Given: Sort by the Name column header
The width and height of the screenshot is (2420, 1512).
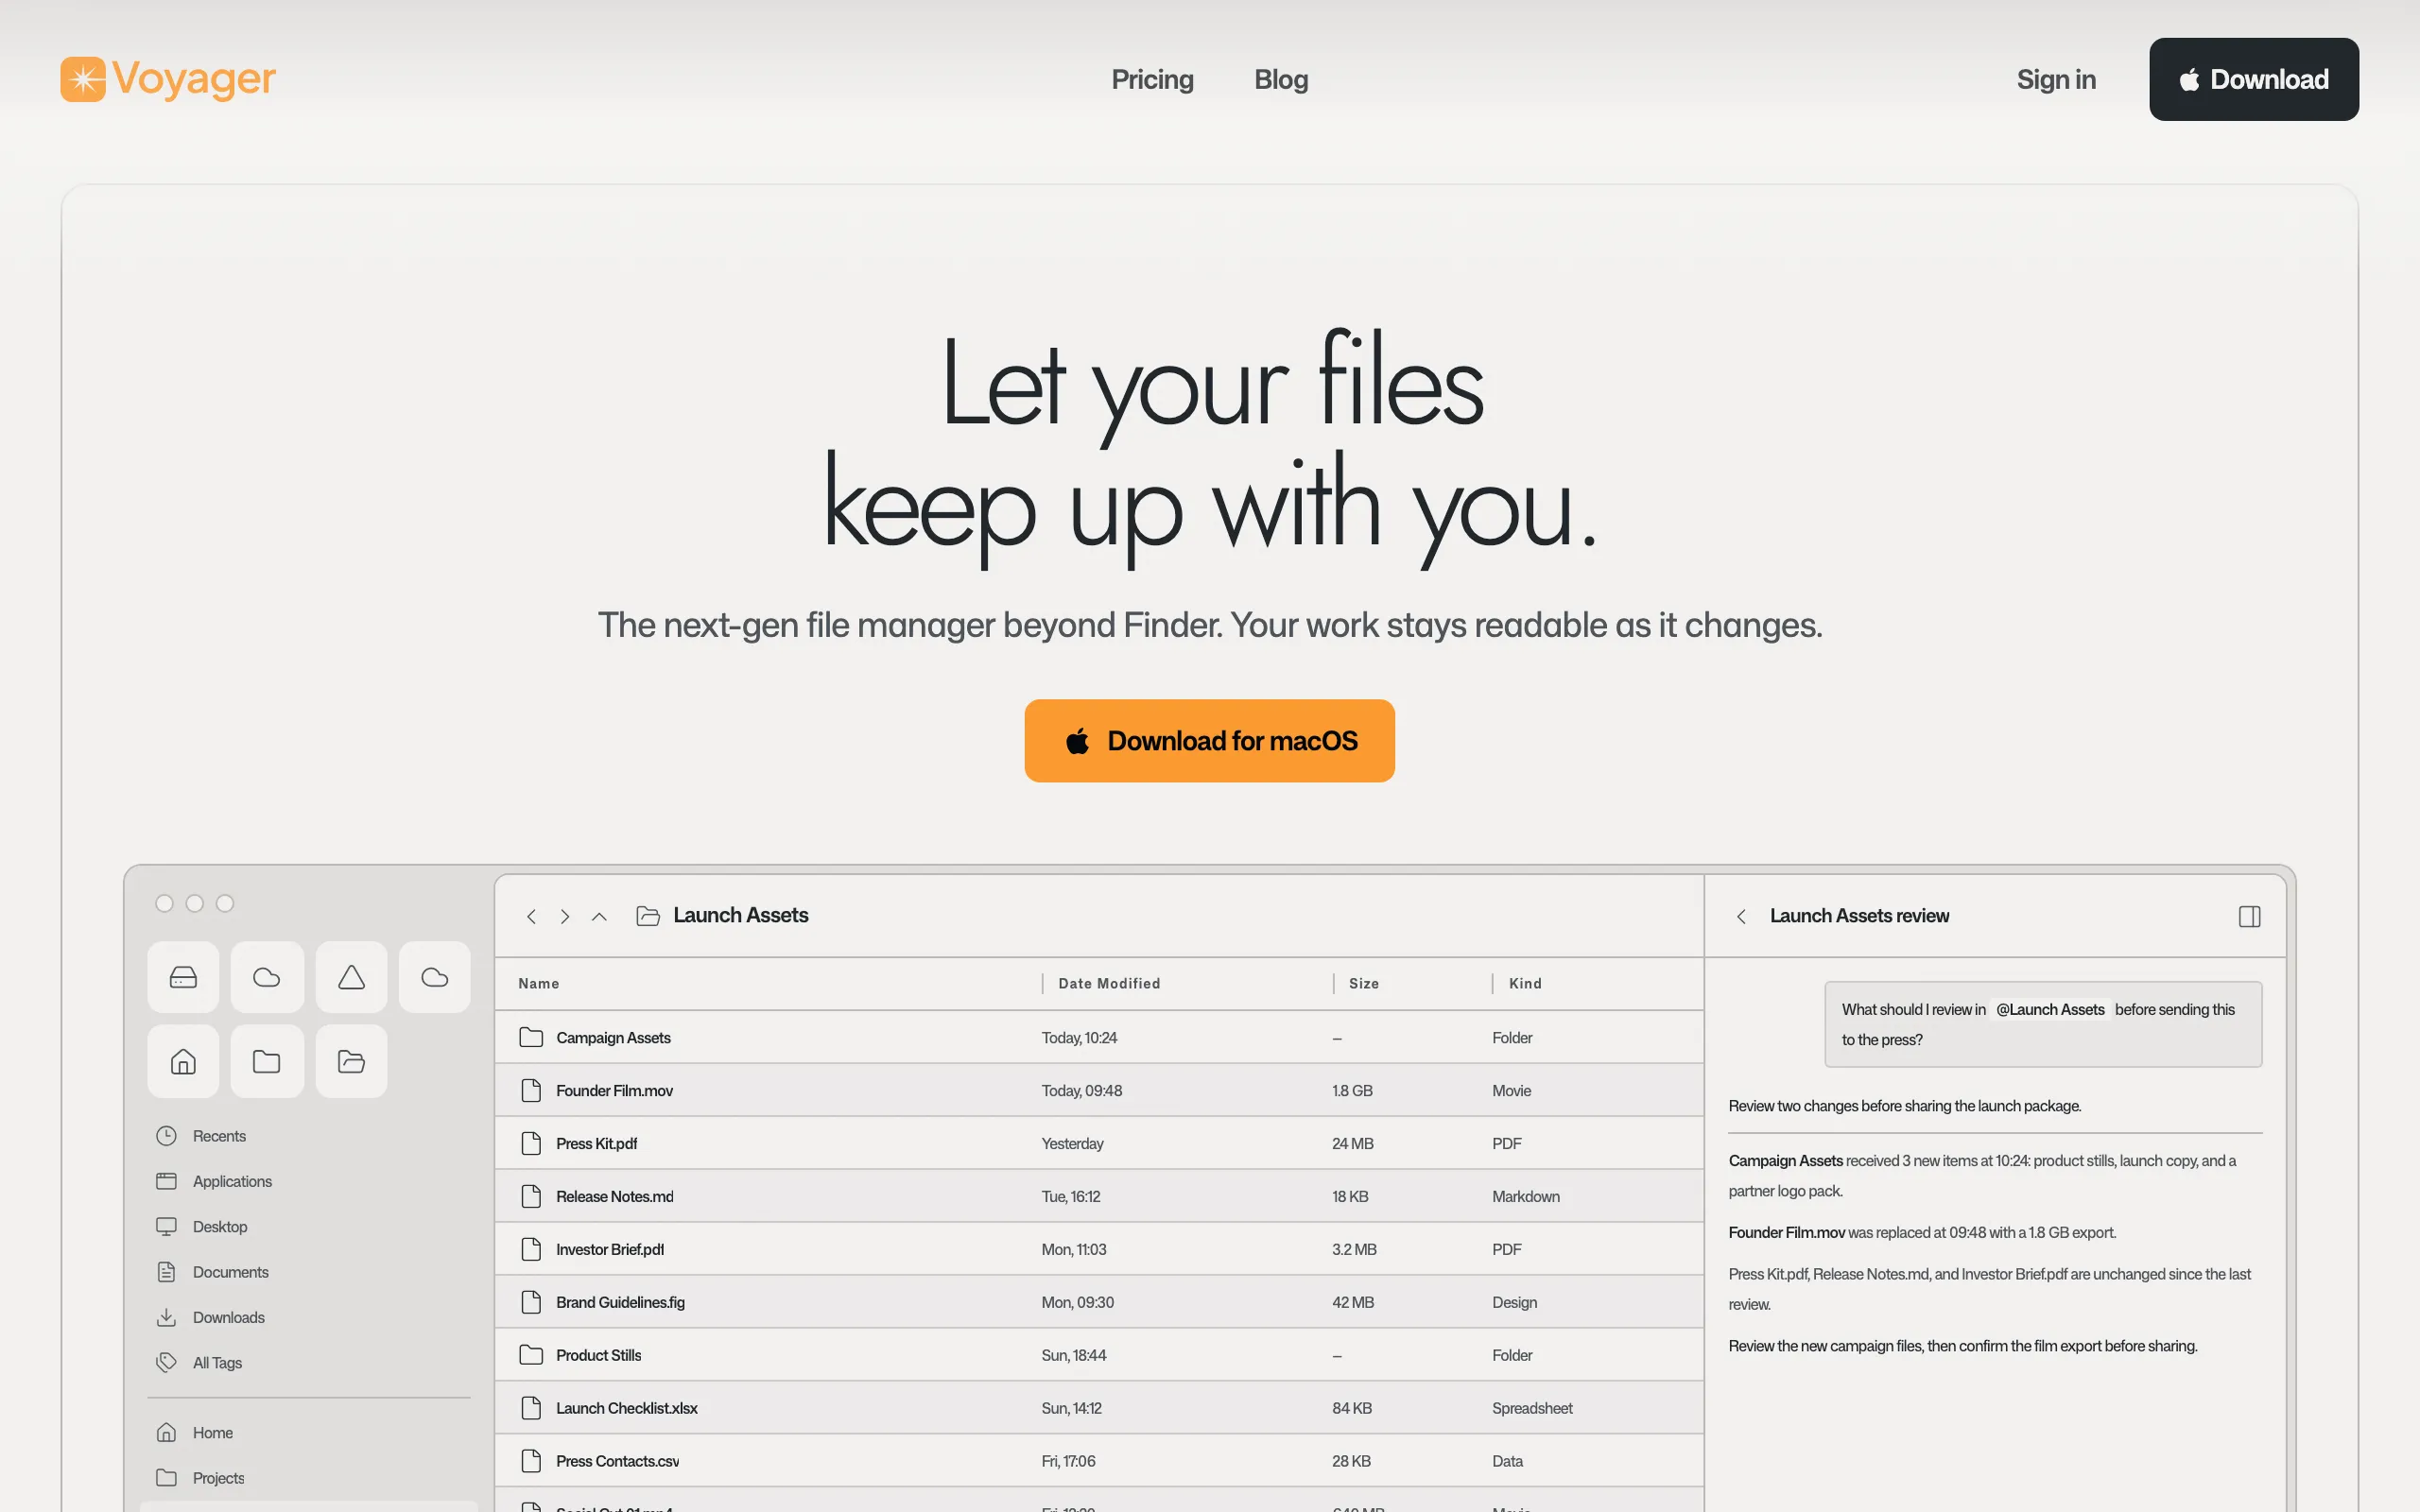Looking at the screenshot, I should [x=538, y=984].
